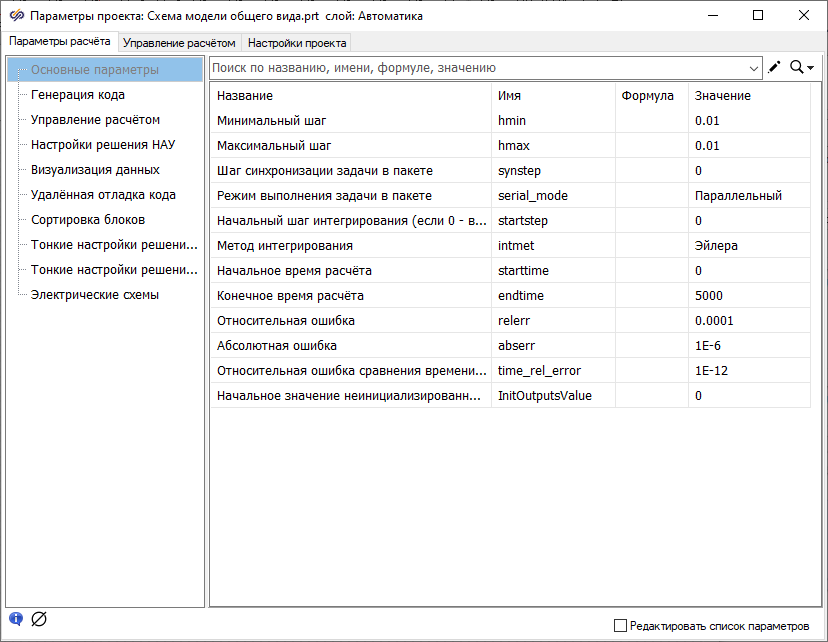This screenshot has width=828, height=642.
Task: Enable 'Редактировать список параметров' checkbox
Action: (x=620, y=626)
